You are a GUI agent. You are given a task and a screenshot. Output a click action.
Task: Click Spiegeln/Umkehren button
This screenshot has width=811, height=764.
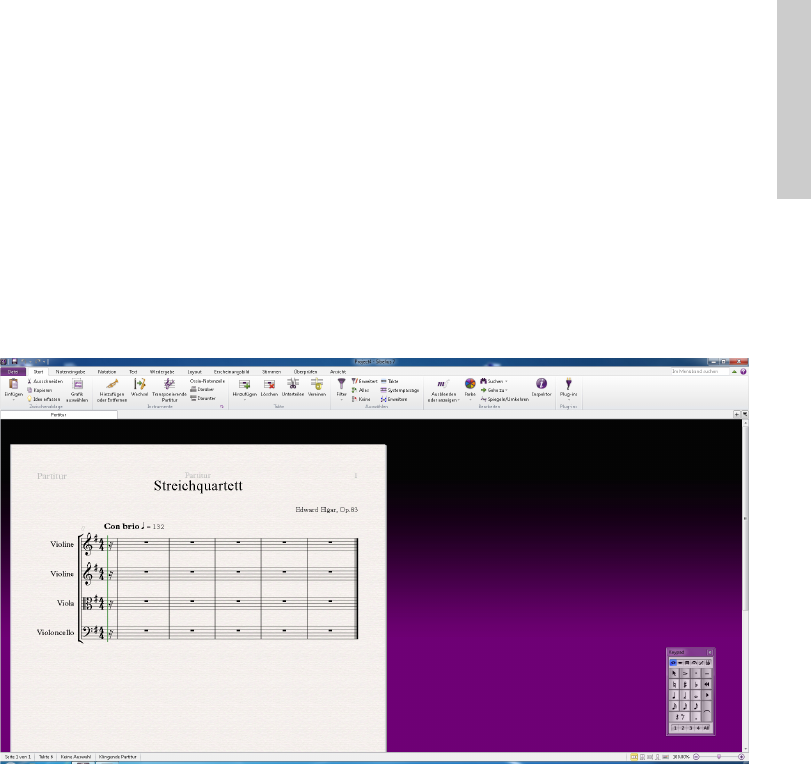pos(504,399)
